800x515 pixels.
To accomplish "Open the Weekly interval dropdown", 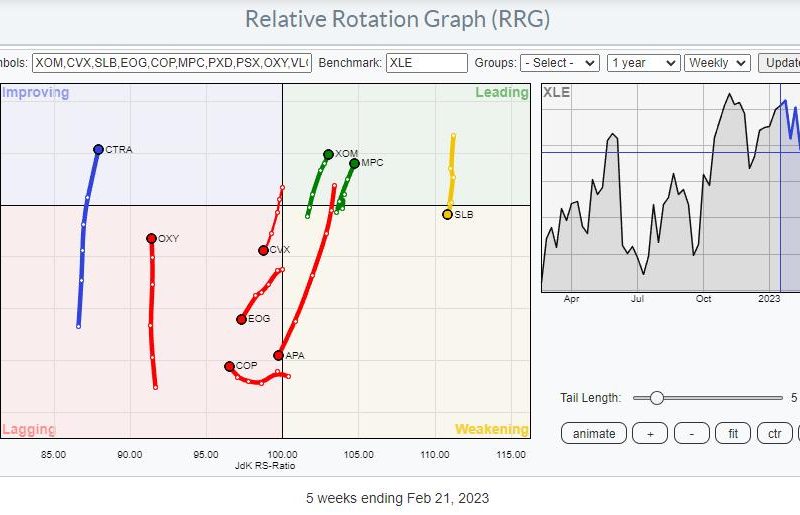I will click(717, 63).
